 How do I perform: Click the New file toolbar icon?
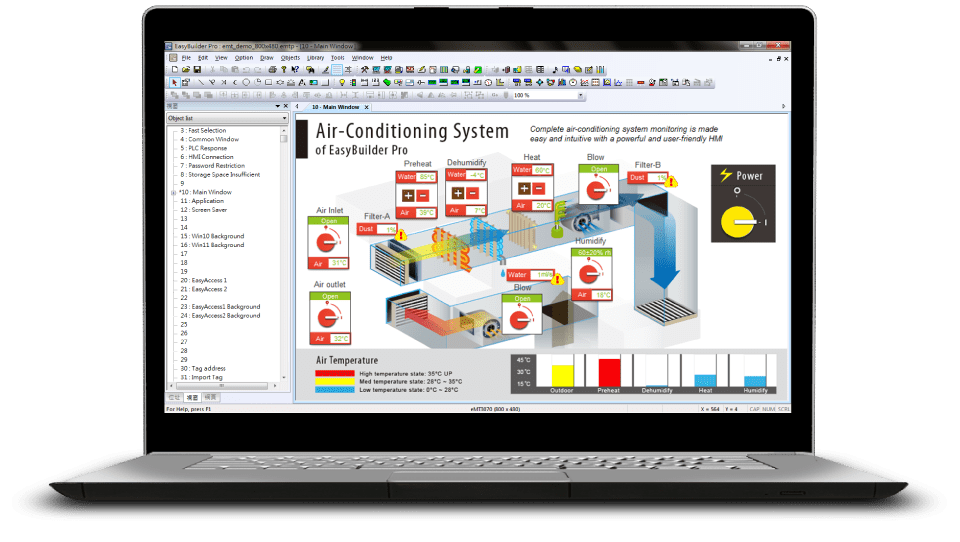pyautogui.click(x=175, y=69)
